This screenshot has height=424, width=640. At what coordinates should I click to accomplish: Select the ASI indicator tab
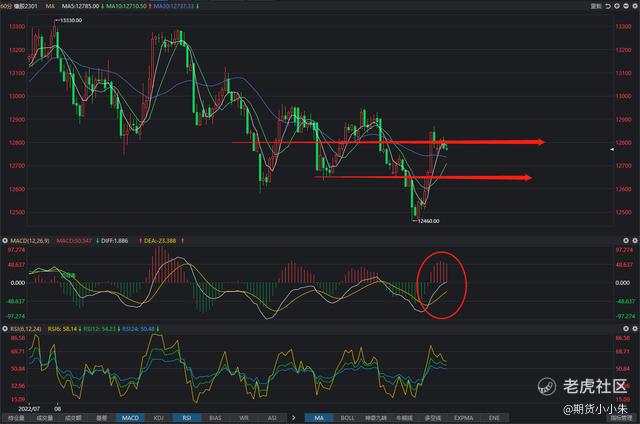pos(272,418)
